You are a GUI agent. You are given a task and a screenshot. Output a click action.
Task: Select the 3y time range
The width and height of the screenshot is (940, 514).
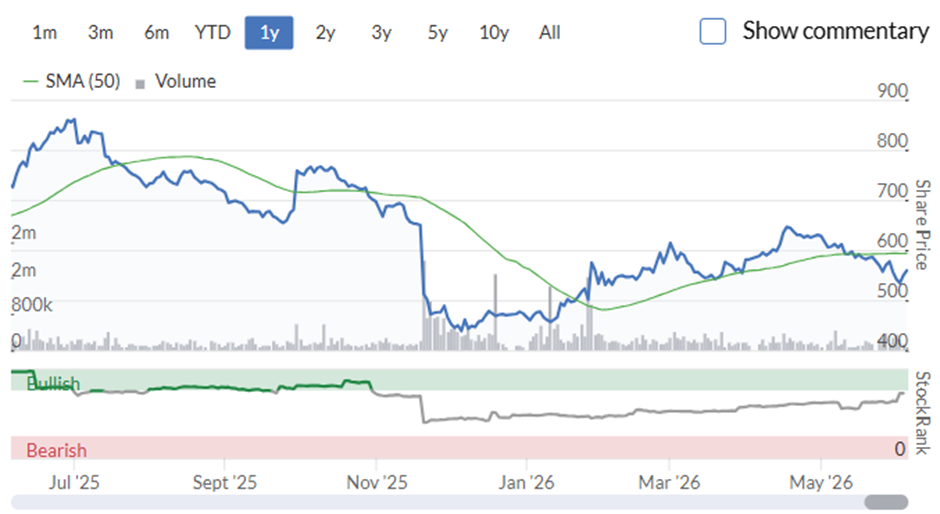381,32
